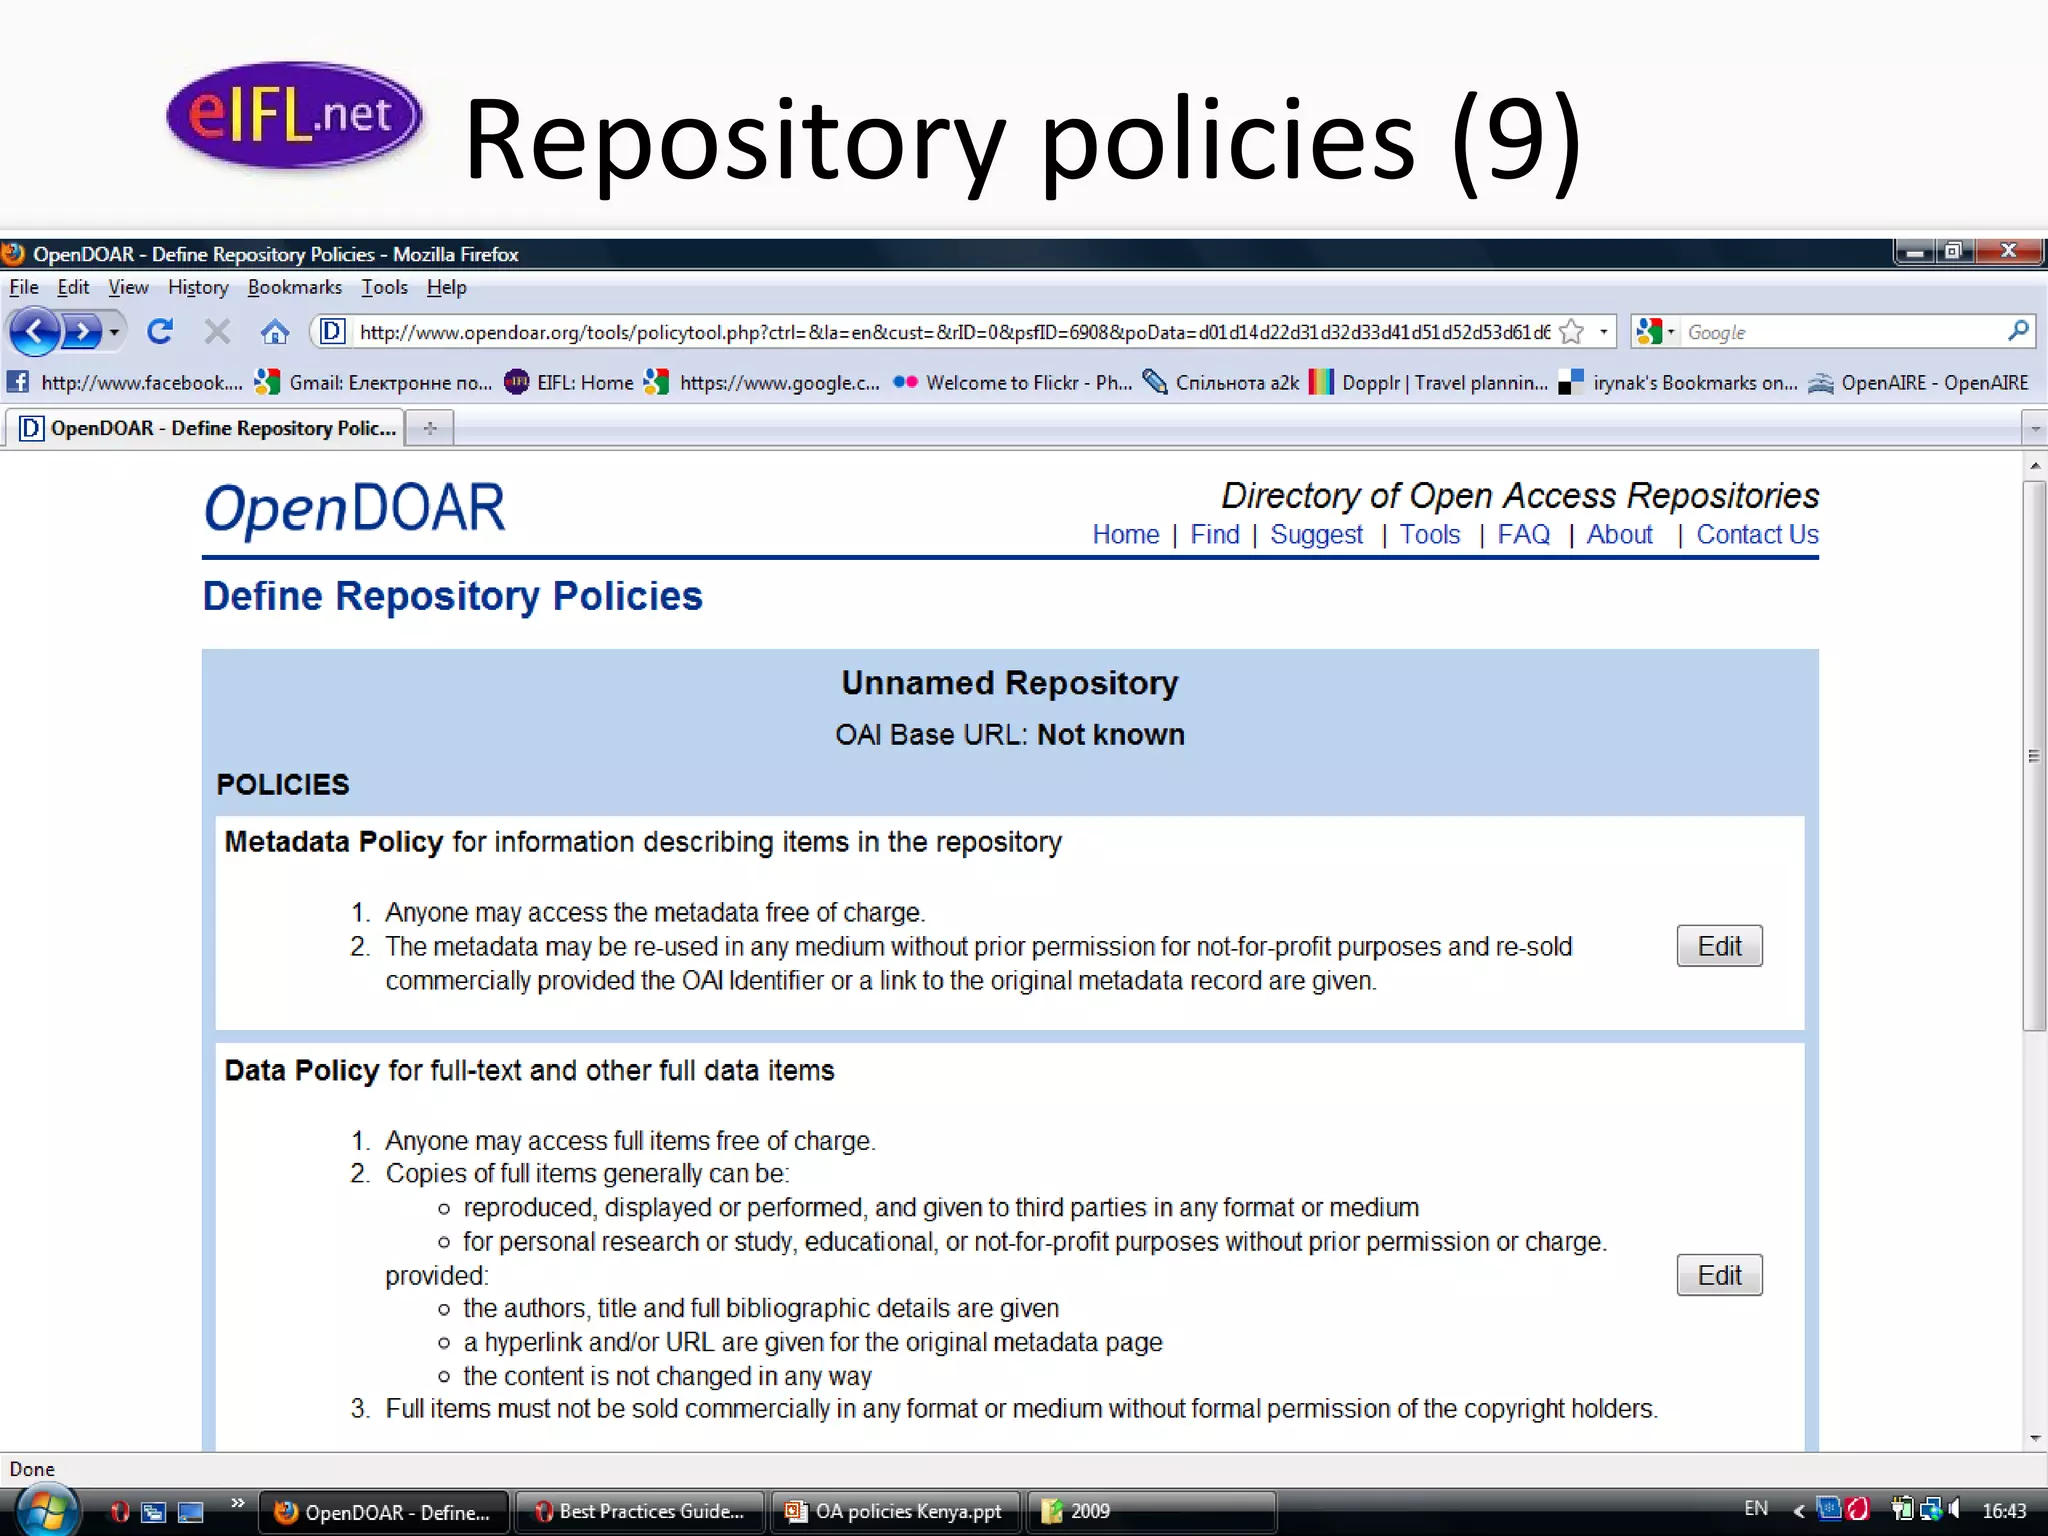2048x1536 pixels.
Task: Open the File menu
Action: click(24, 288)
